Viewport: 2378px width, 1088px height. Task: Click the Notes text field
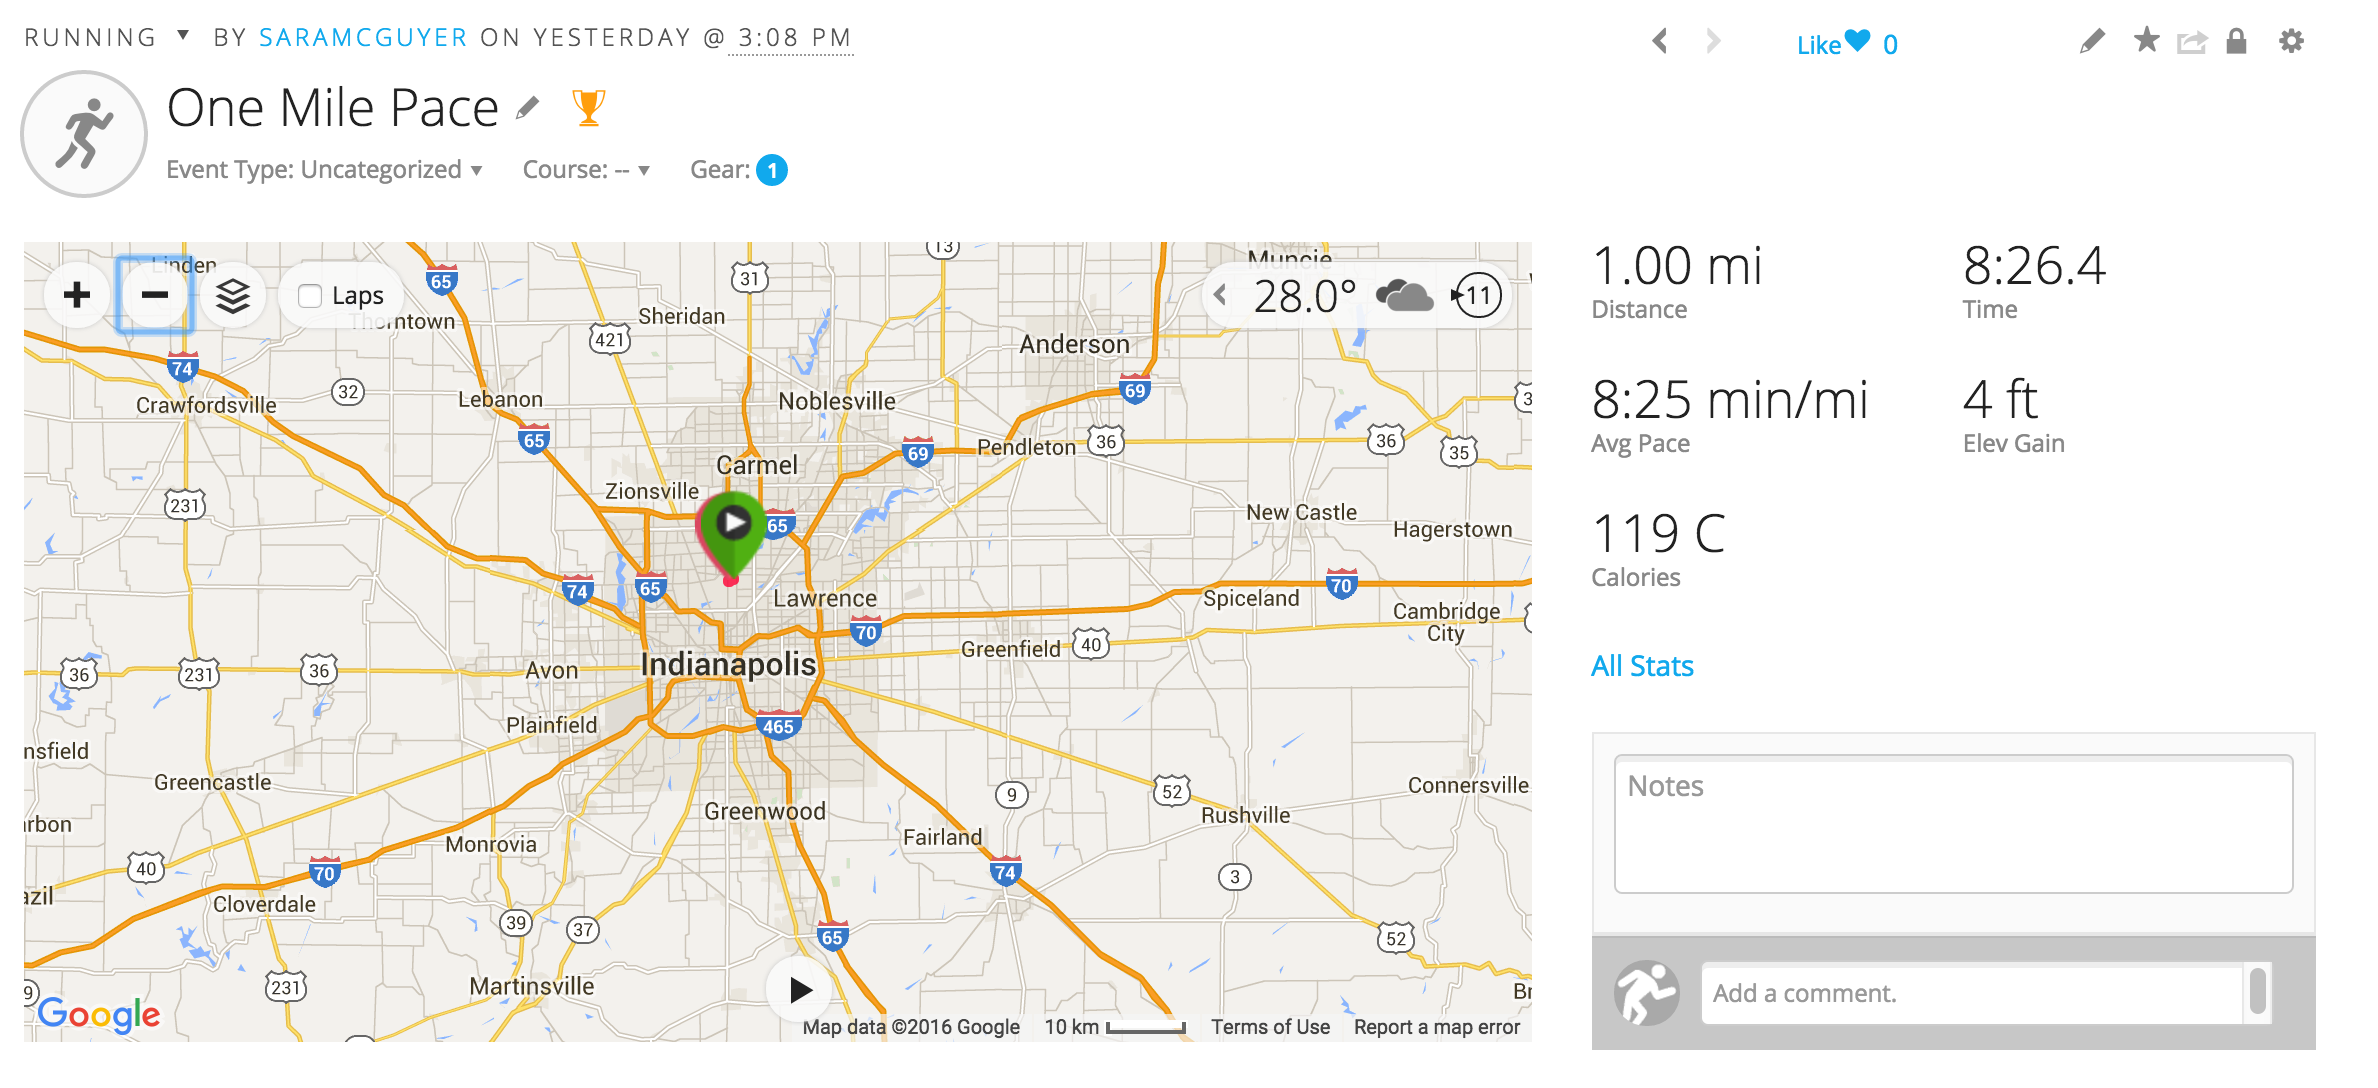[x=1953, y=824]
